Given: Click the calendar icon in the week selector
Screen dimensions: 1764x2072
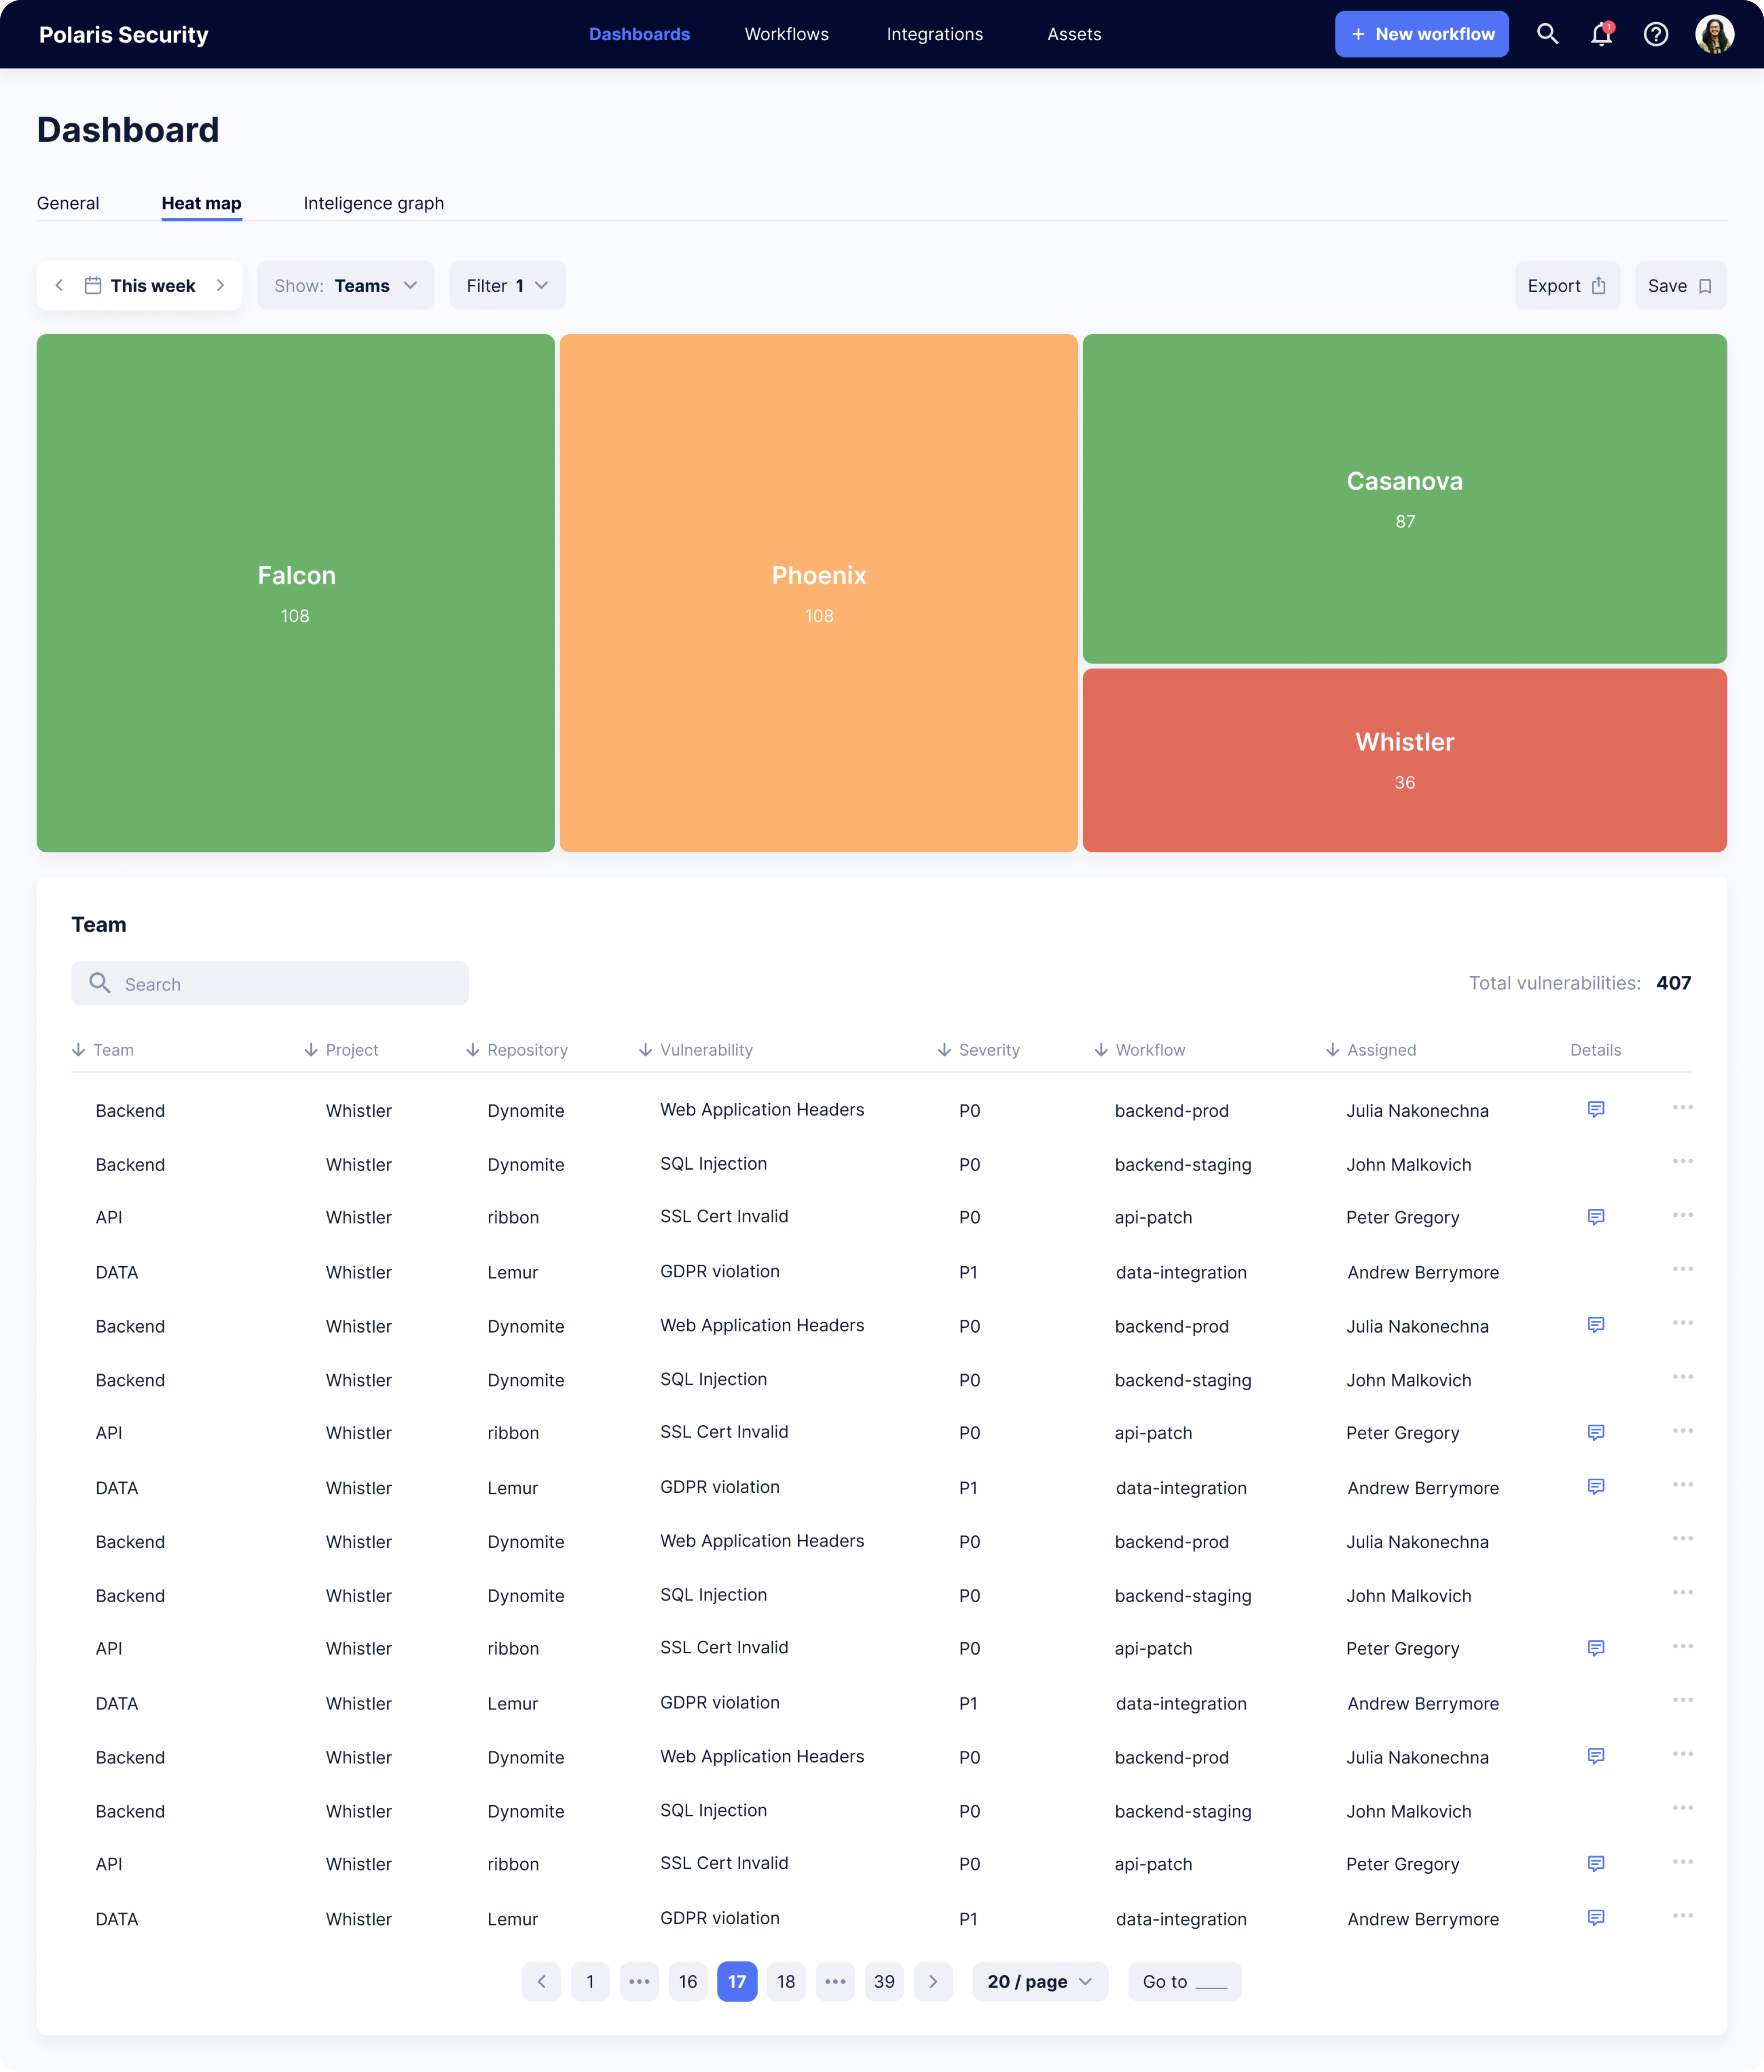Looking at the screenshot, I should point(92,285).
